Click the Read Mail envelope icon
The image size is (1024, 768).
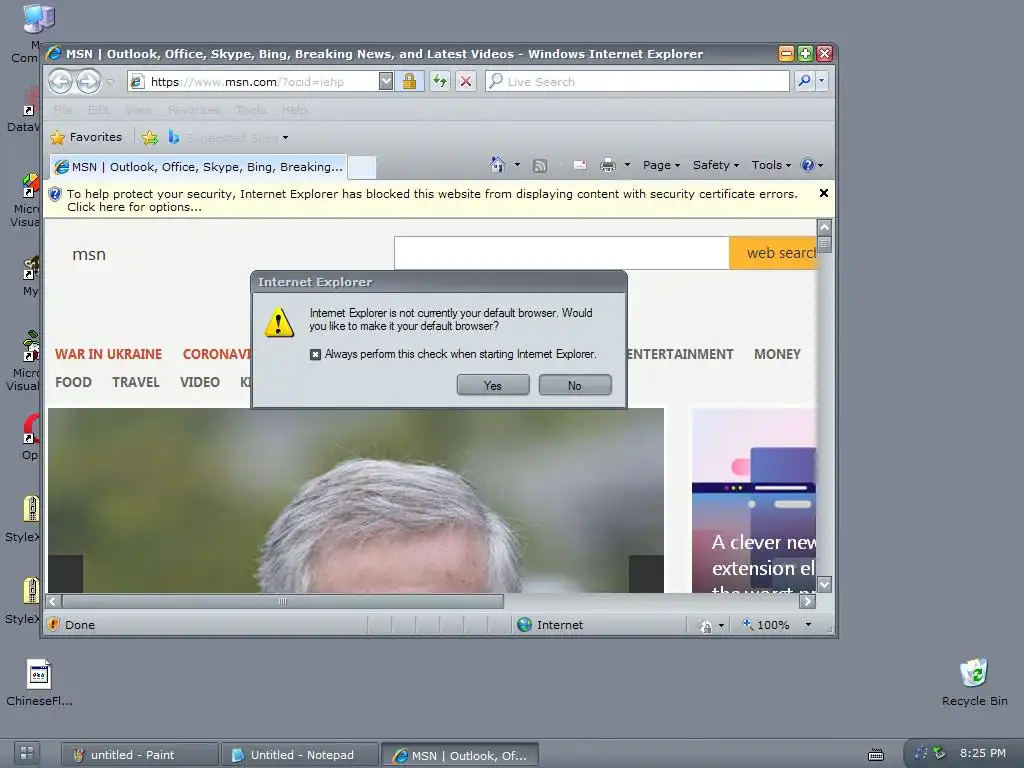(580, 165)
